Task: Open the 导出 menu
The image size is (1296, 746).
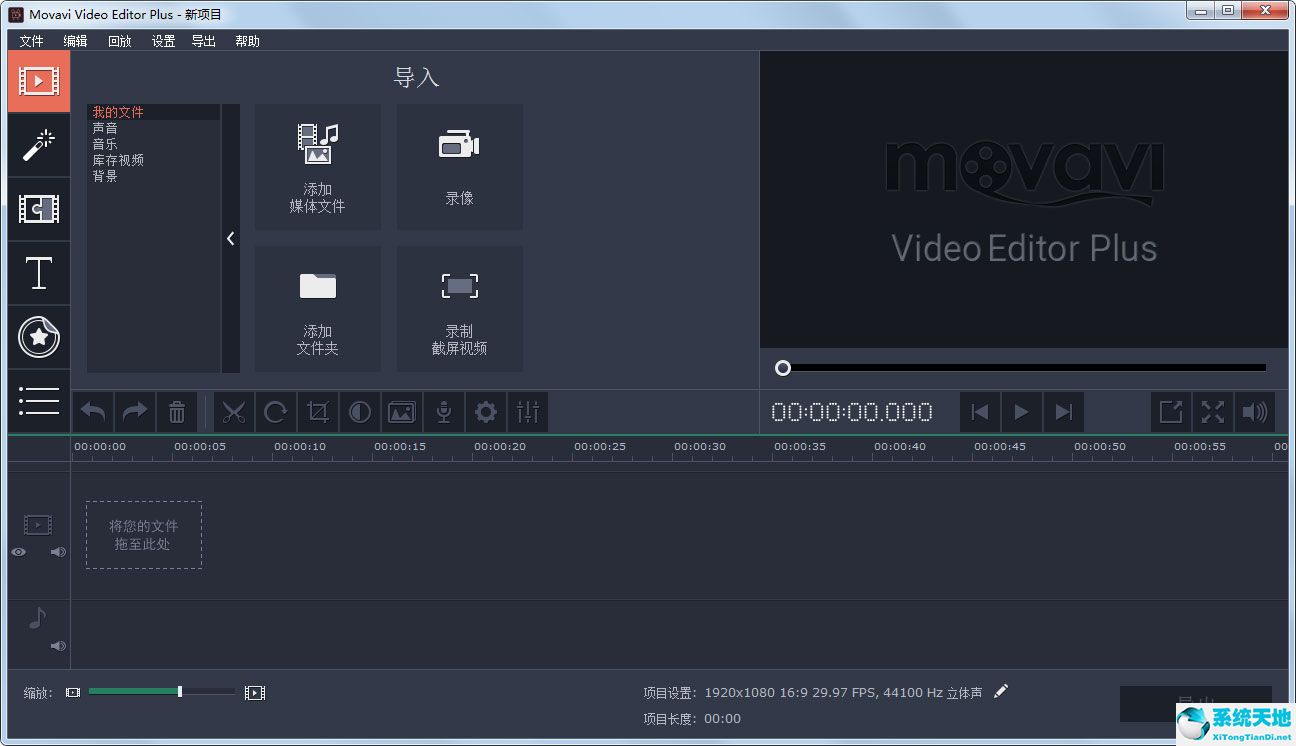Action: 204,41
